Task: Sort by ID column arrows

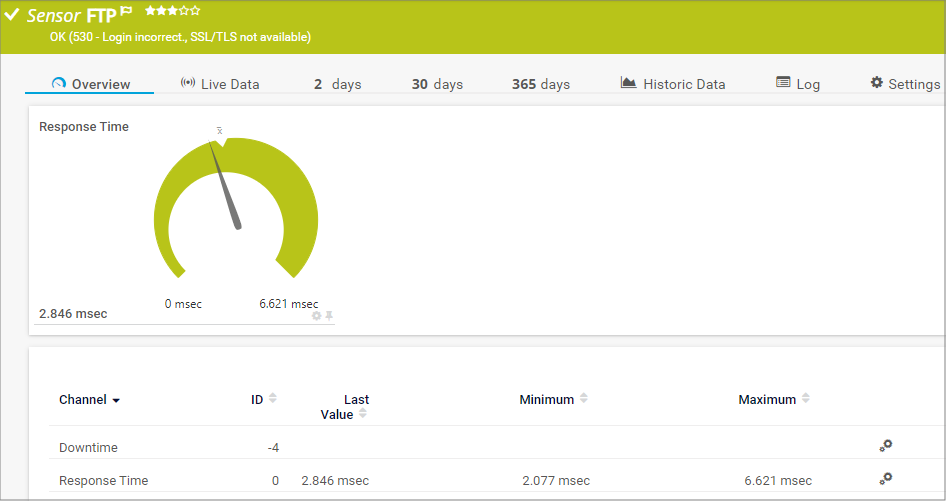Action: coord(273,399)
